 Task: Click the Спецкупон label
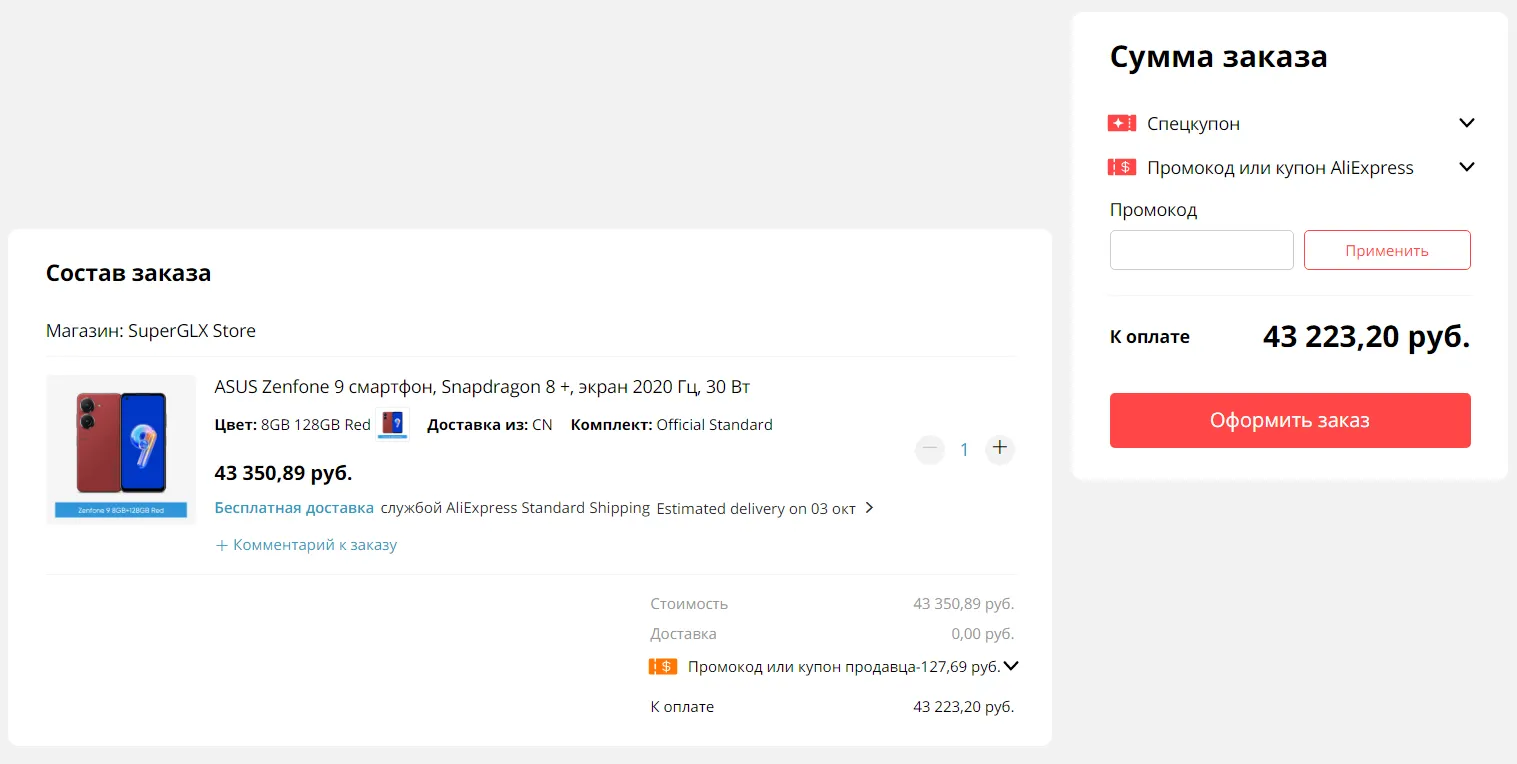[x=1193, y=124]
